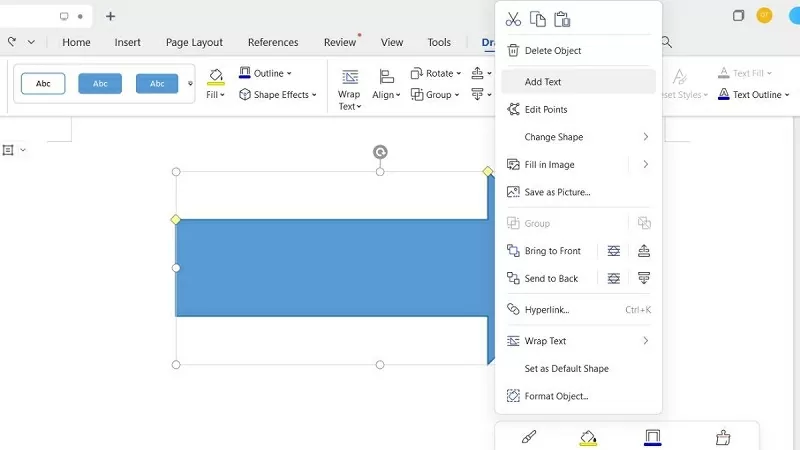
Task: Open the Rotate dropdown in ribbon
Action: pyautogui.click(x=436, y=73)
